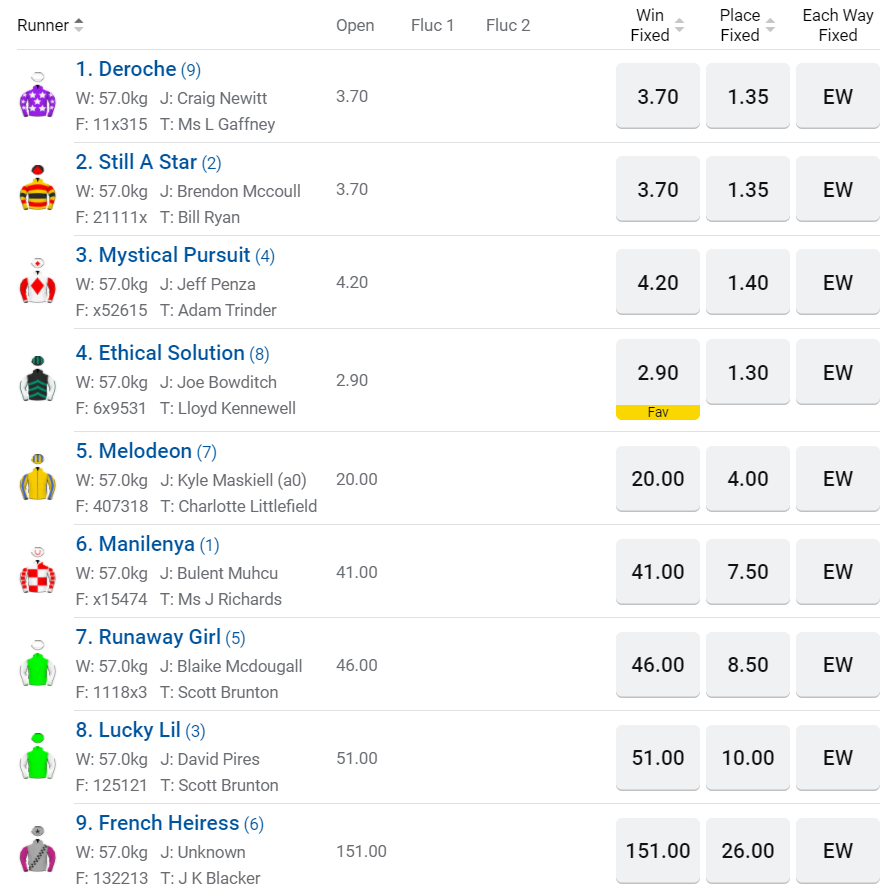Select Manilenya place odds 7.50
This screenshot has width=893, height=892.
point(747,572)
